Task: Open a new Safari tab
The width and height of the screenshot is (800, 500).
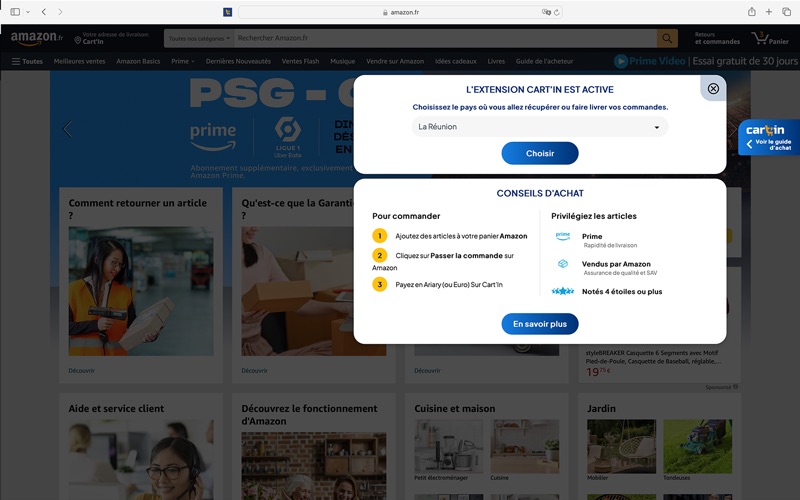Action: [x=768, y=12]
